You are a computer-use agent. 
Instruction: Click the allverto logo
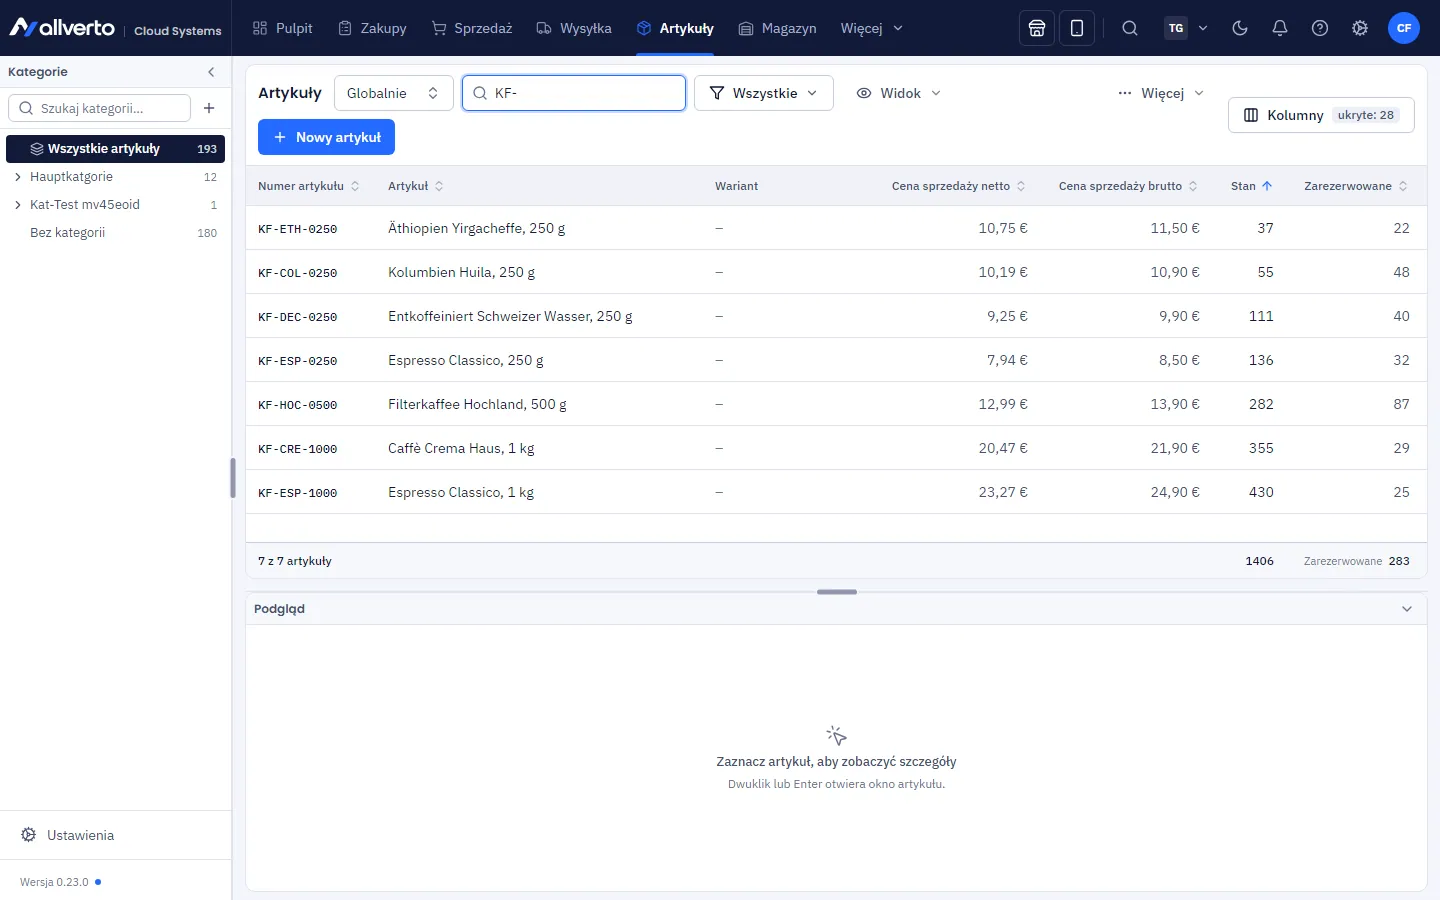[62, 28]
